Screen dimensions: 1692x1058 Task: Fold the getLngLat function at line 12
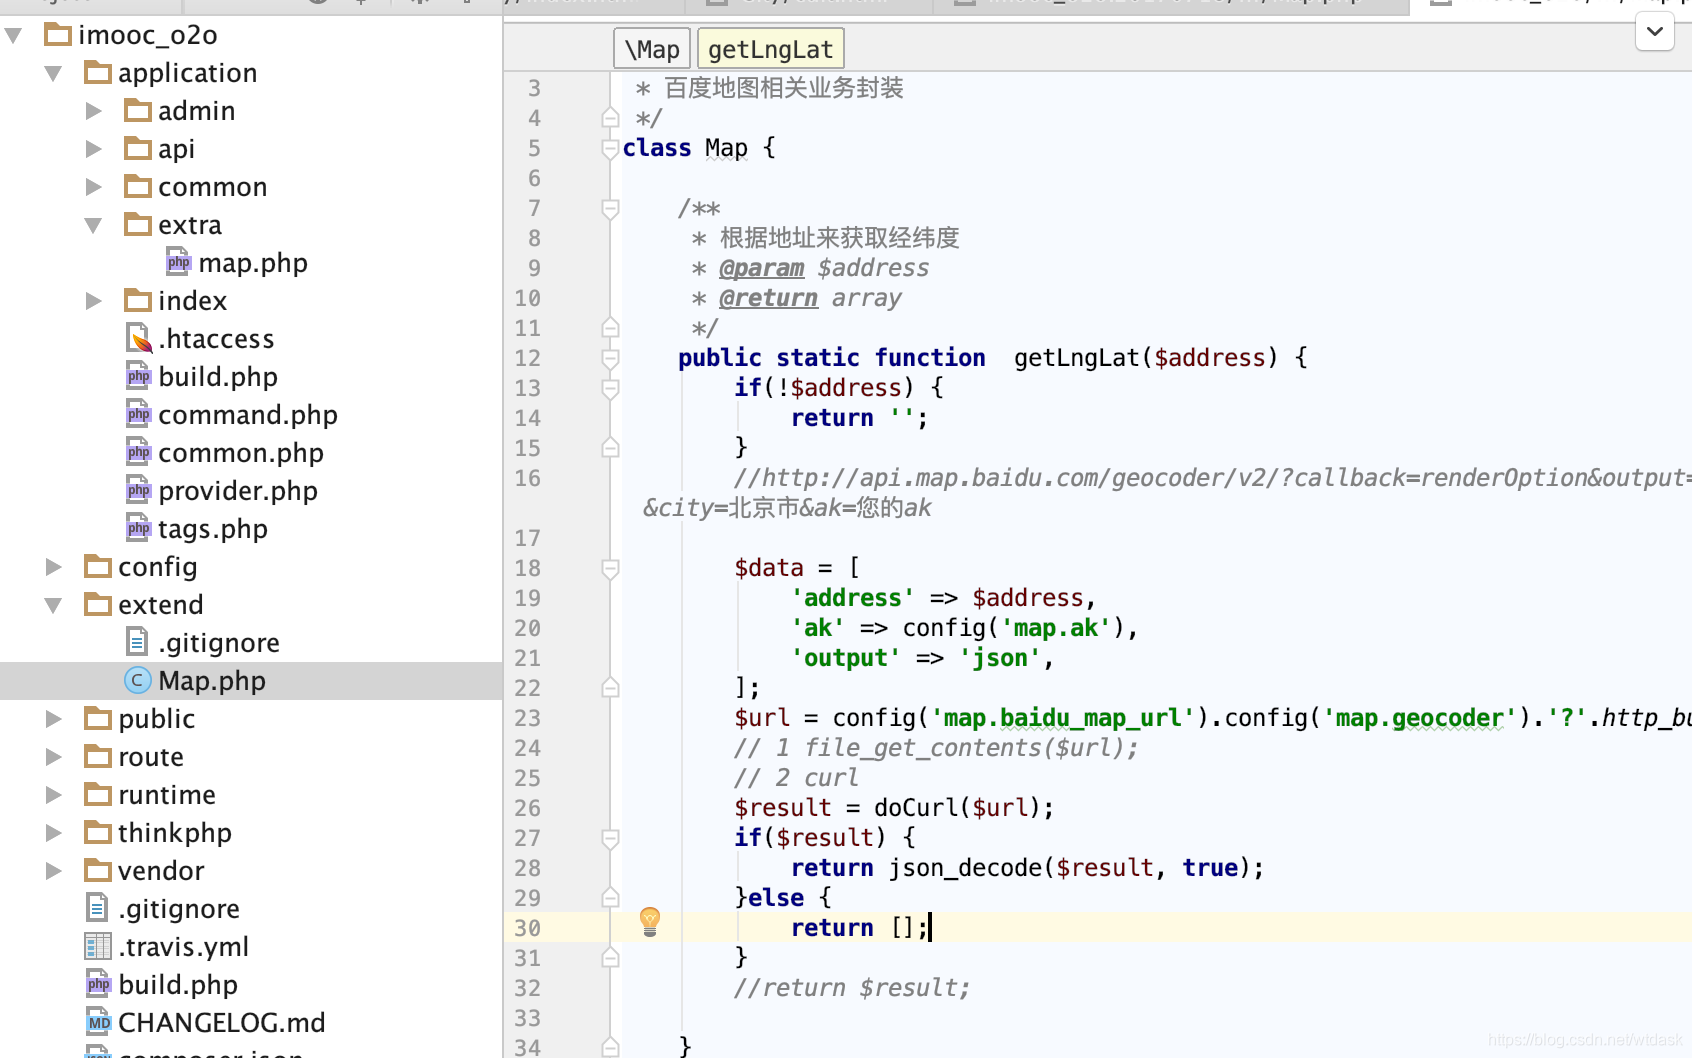610,358
